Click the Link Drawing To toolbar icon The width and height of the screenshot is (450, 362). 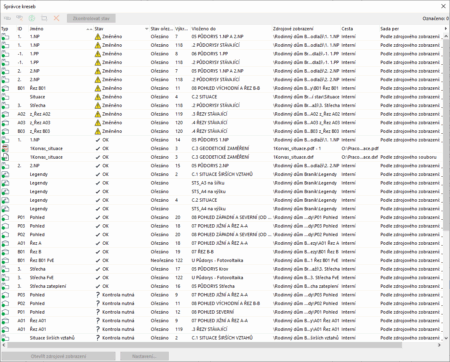[x=7, y=18]
